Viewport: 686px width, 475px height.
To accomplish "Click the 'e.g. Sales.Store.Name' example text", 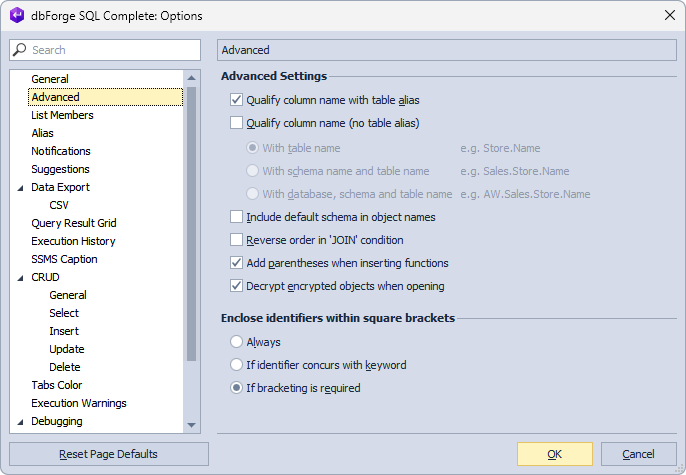I will (x=514, y=171).
